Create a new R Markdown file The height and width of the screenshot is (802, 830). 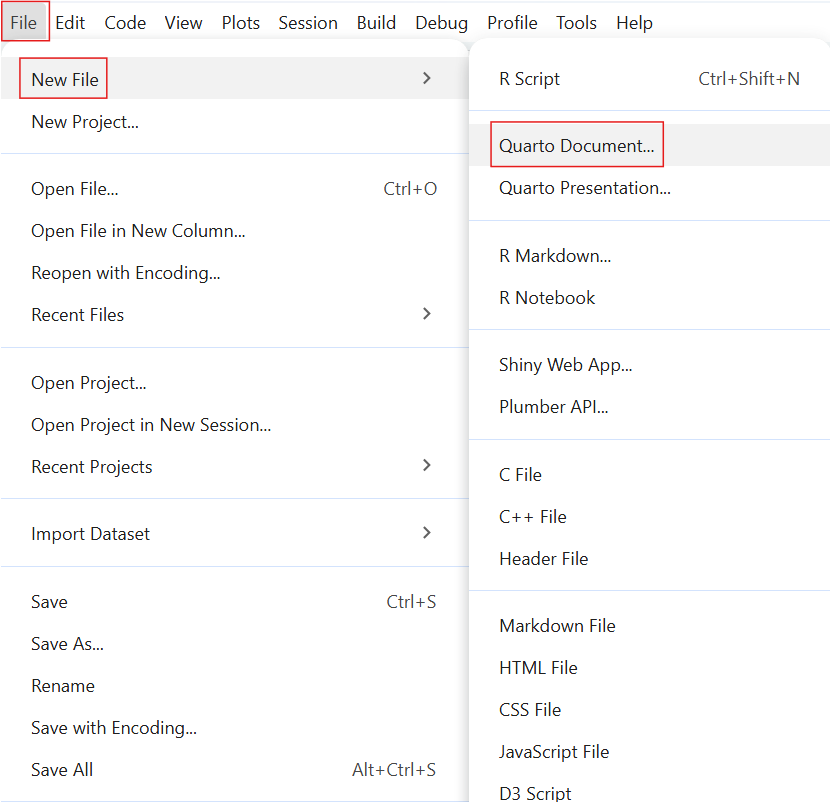[x=555, y=256]
